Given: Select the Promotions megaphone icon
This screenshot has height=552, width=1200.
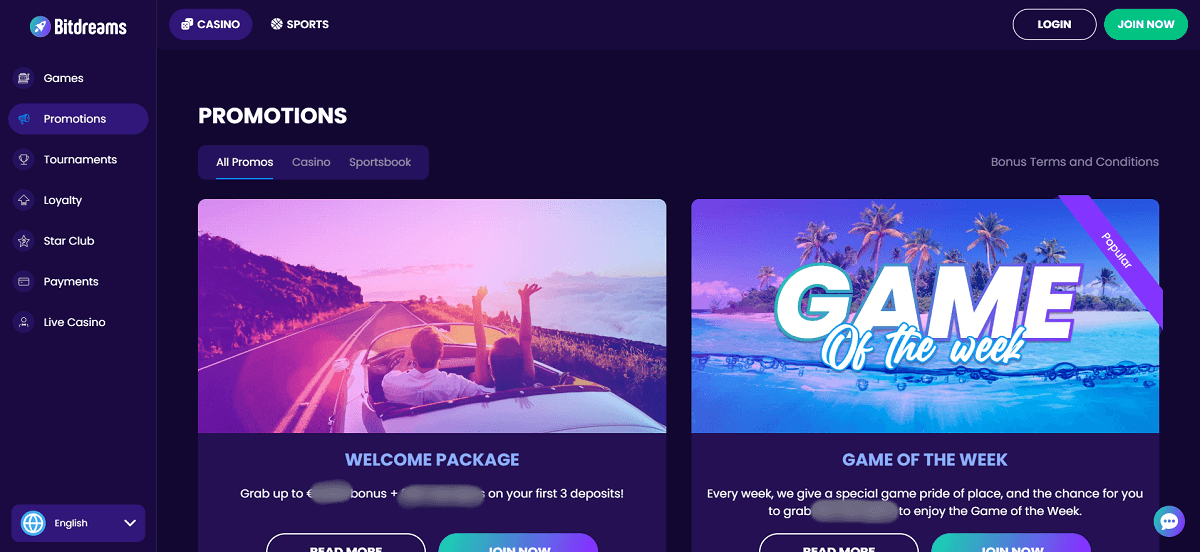Looking at the screenshot, I should pyautogui.click(x=24, y=119).
